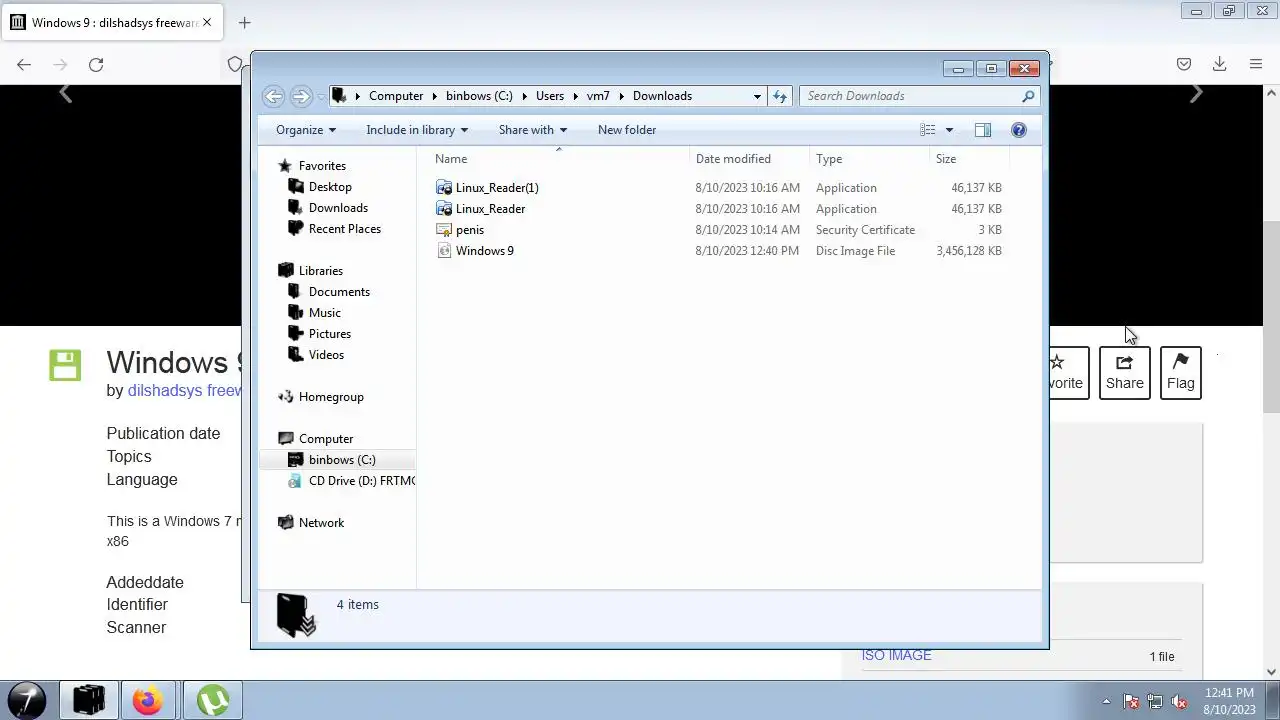Open the views dropdown arrow
This screenshot has width=1280, height=720.
[949, 130]
